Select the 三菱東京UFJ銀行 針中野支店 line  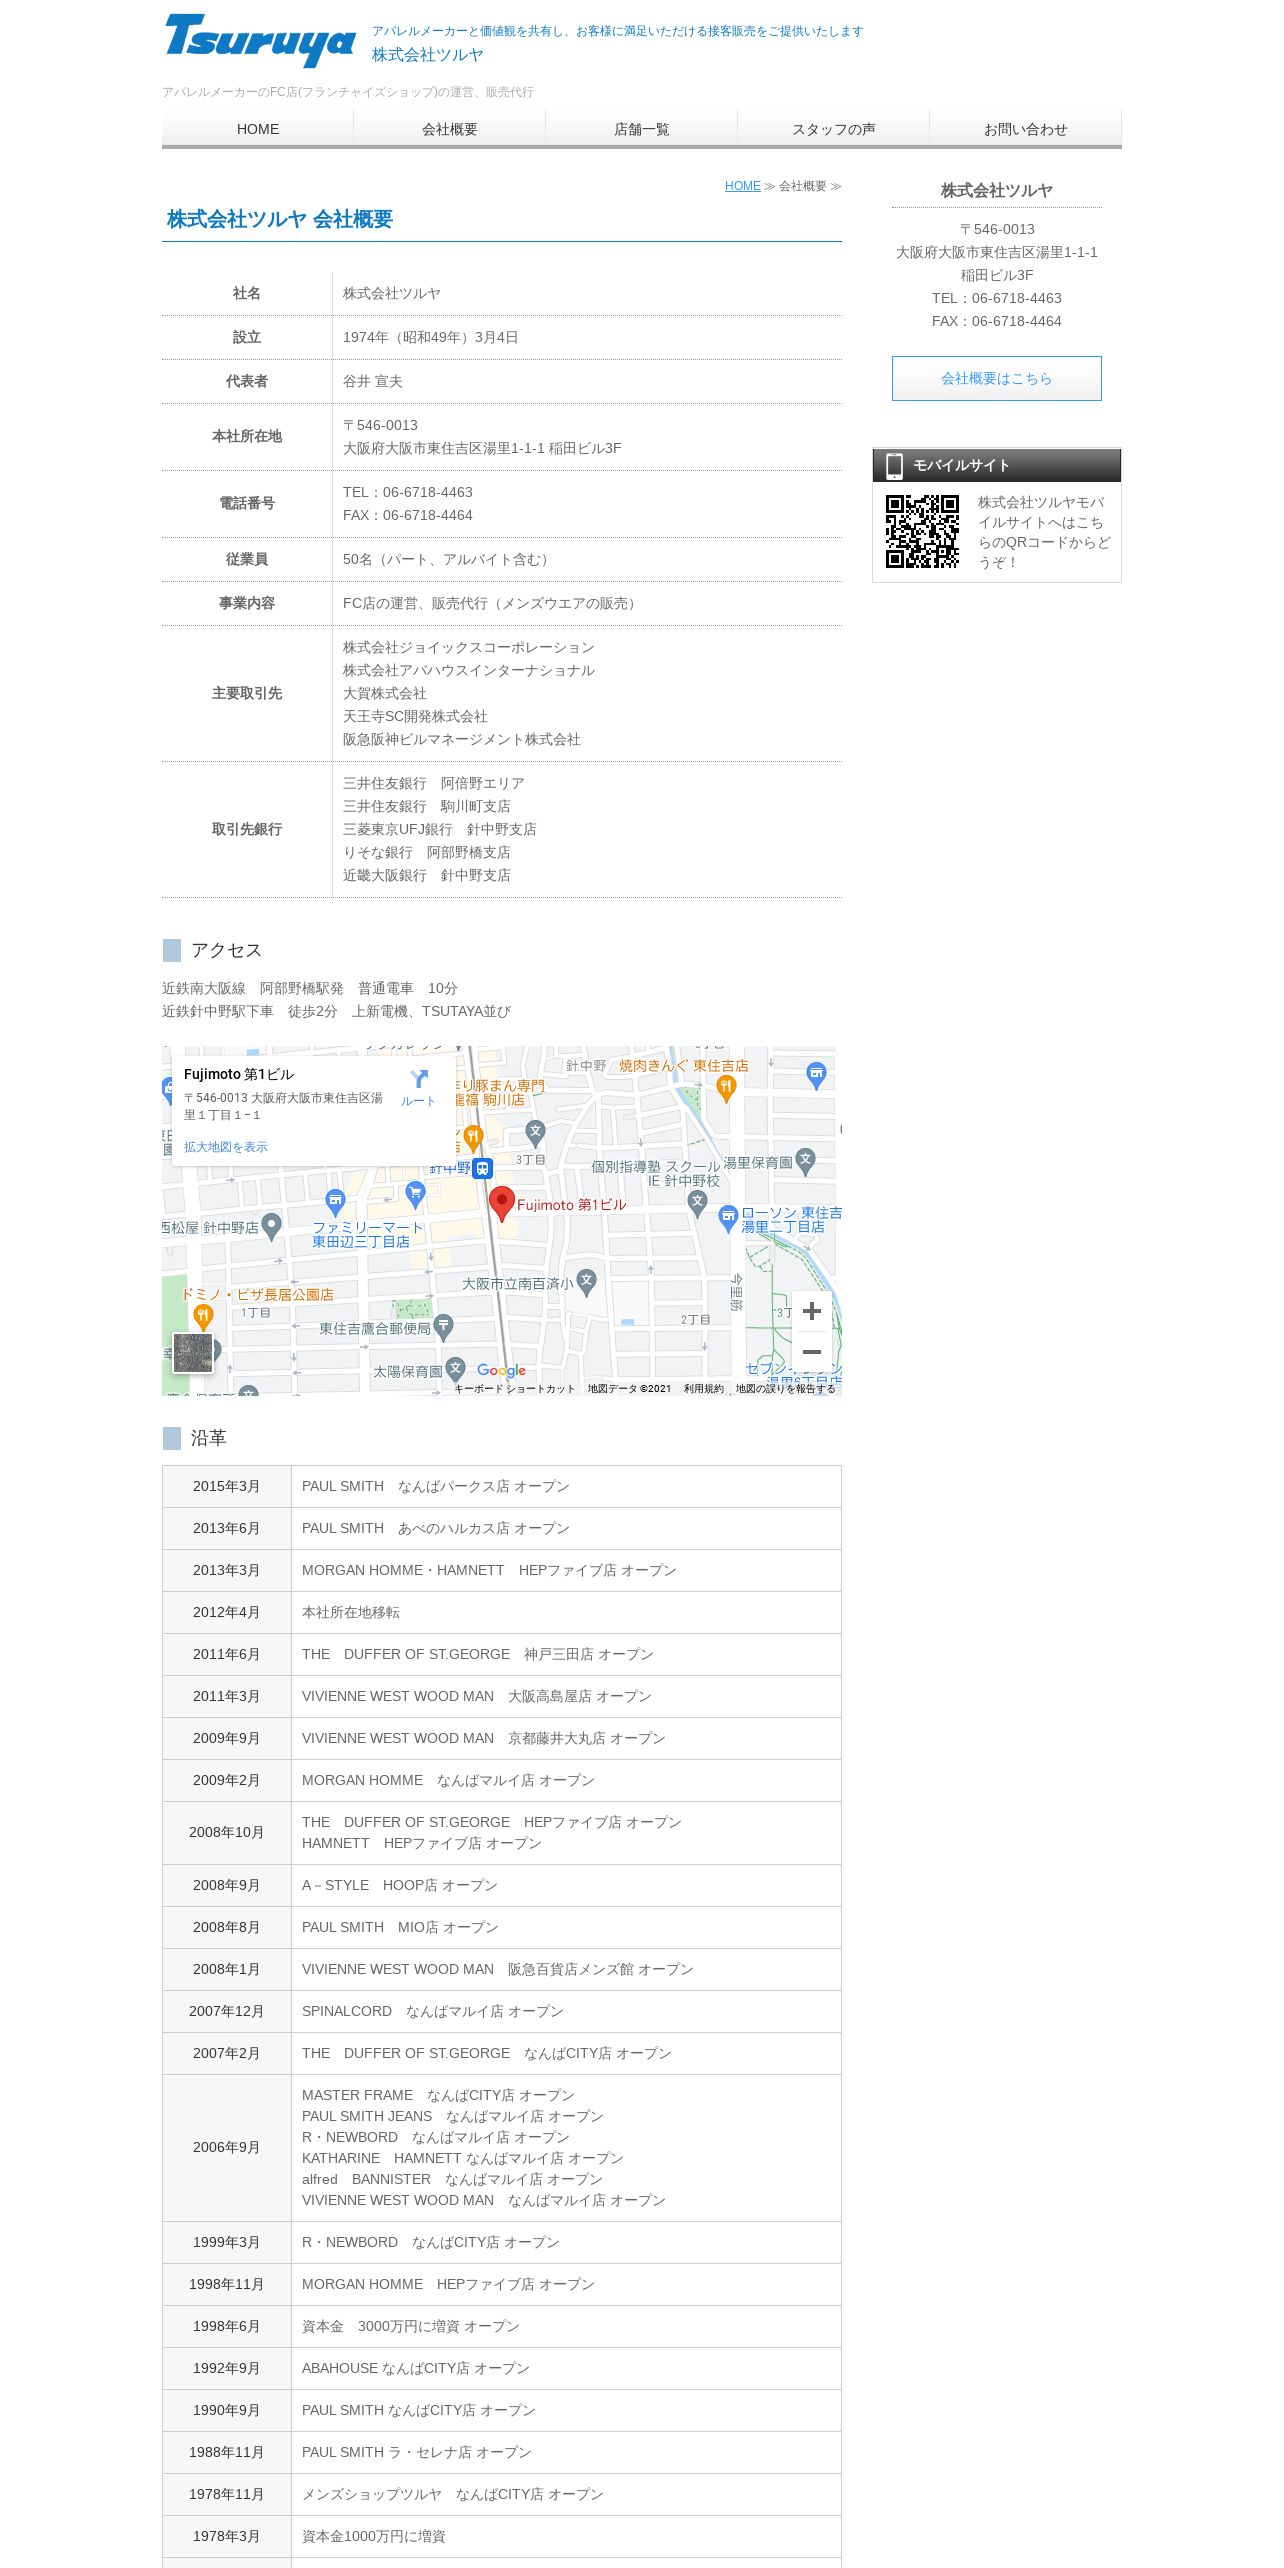click(x=440, y=829)
